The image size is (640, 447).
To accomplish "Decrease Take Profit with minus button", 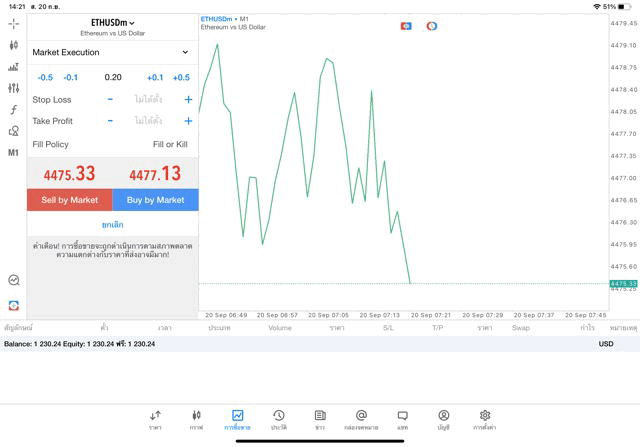I will (x=110, y=121).
